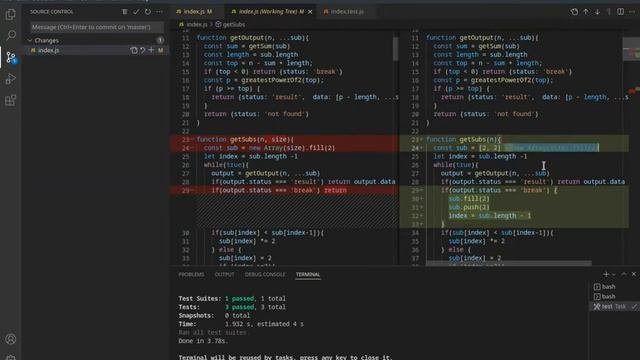
Task: Open the DEBUG CONSOLE panel tab
Action: pos(265,274)
